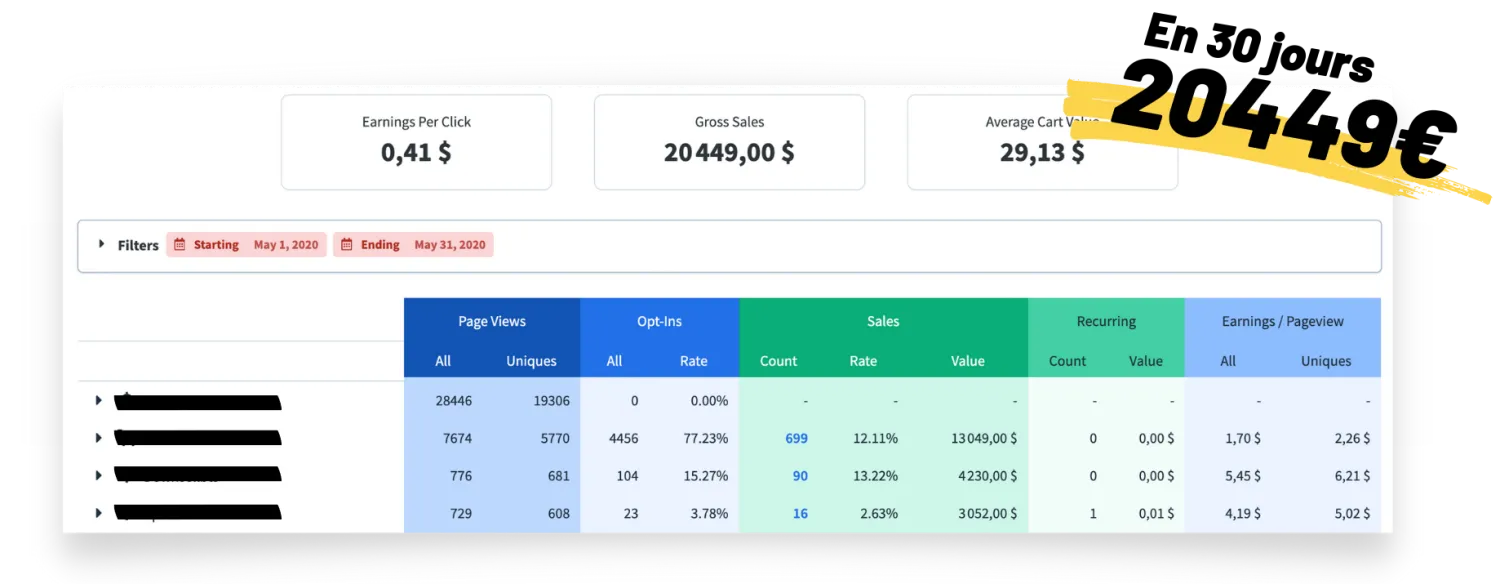Select the Opt-Ins column header
This screenshot has width=1500, height=584.
tap(659, 321)
